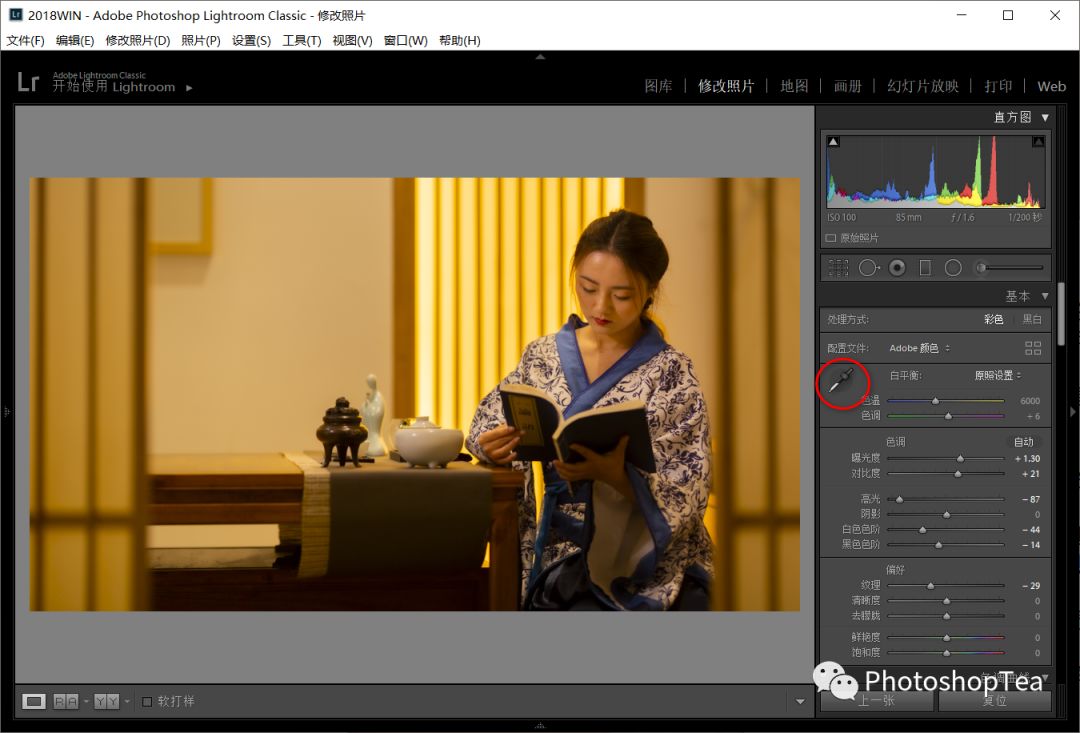Screen dimensions: 1080x733
Task: Open the 文件(F) menu
Action: pos(25,41)
